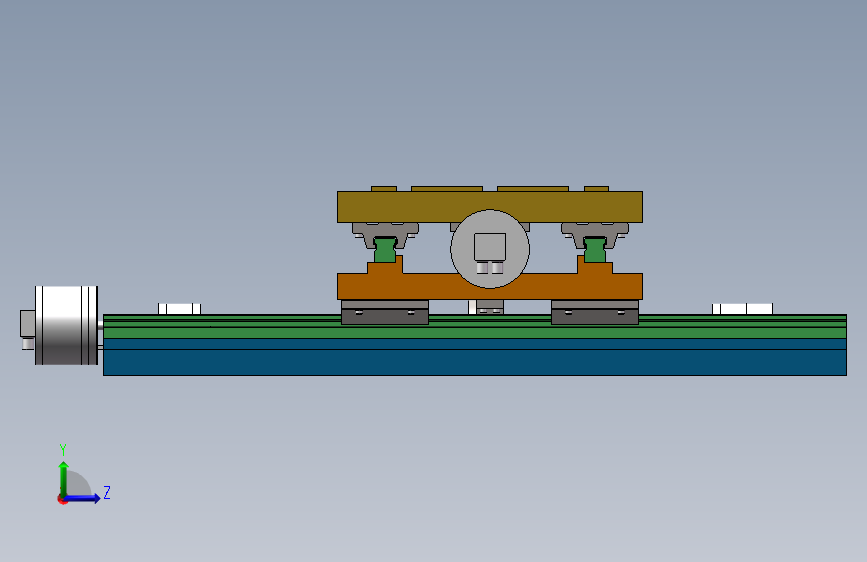
Task: Select the olive top table plate
Action: click(489, 207)
